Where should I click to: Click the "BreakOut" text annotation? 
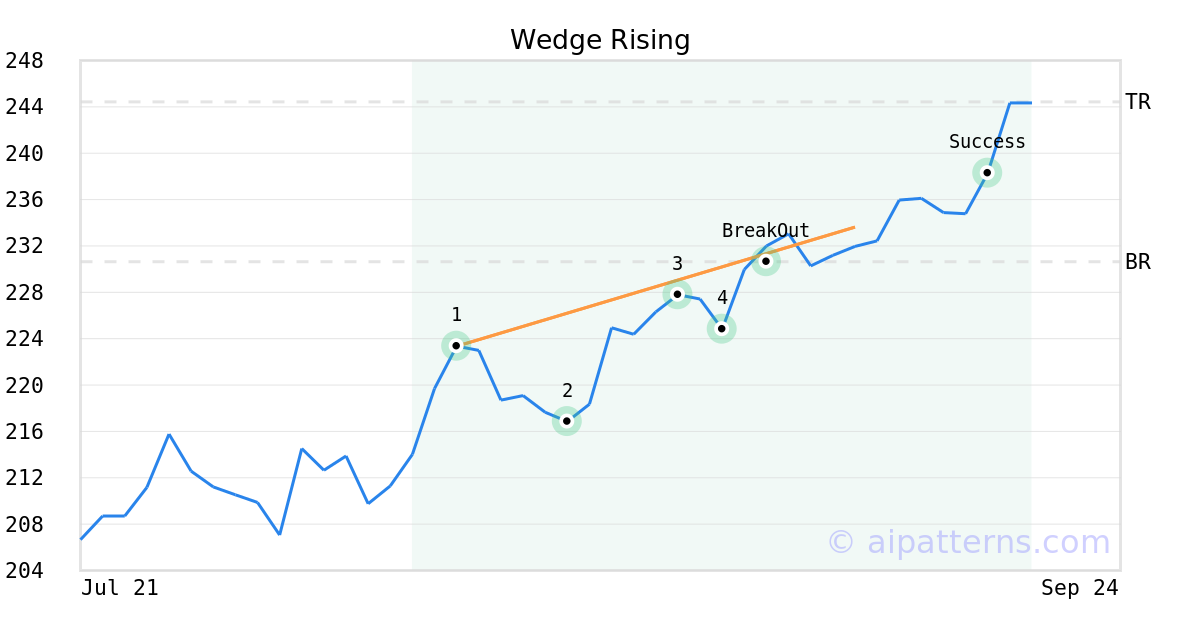766,231
